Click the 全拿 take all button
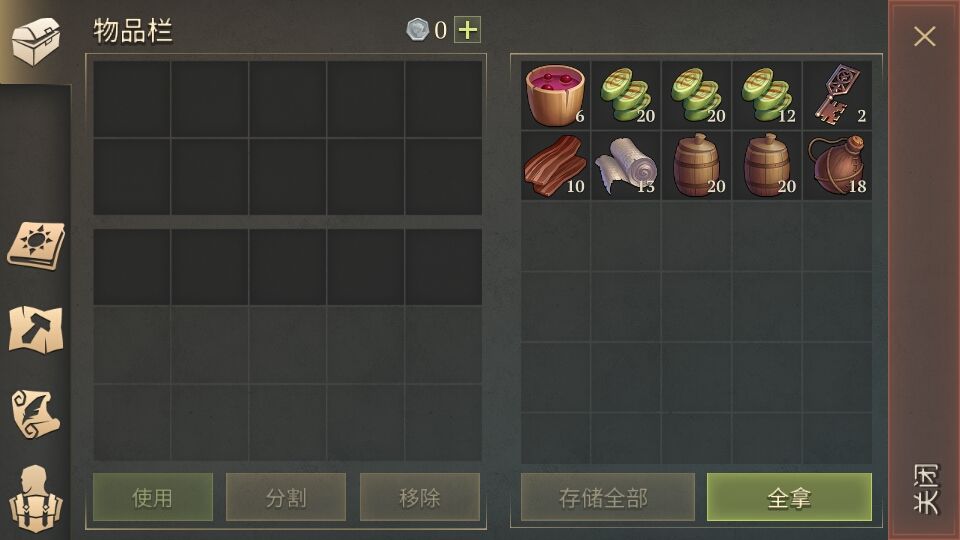The height and width of the screenshot is (540, 960). [x=789, y=497]
